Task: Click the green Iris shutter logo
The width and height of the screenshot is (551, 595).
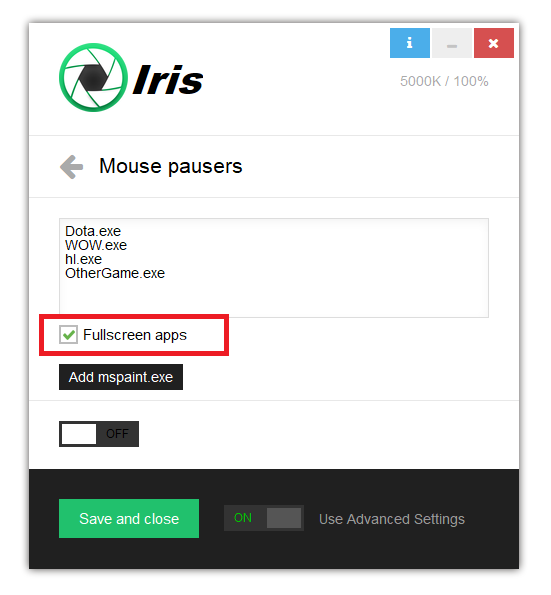Action: pyautogui.click(x=93, y=77)
